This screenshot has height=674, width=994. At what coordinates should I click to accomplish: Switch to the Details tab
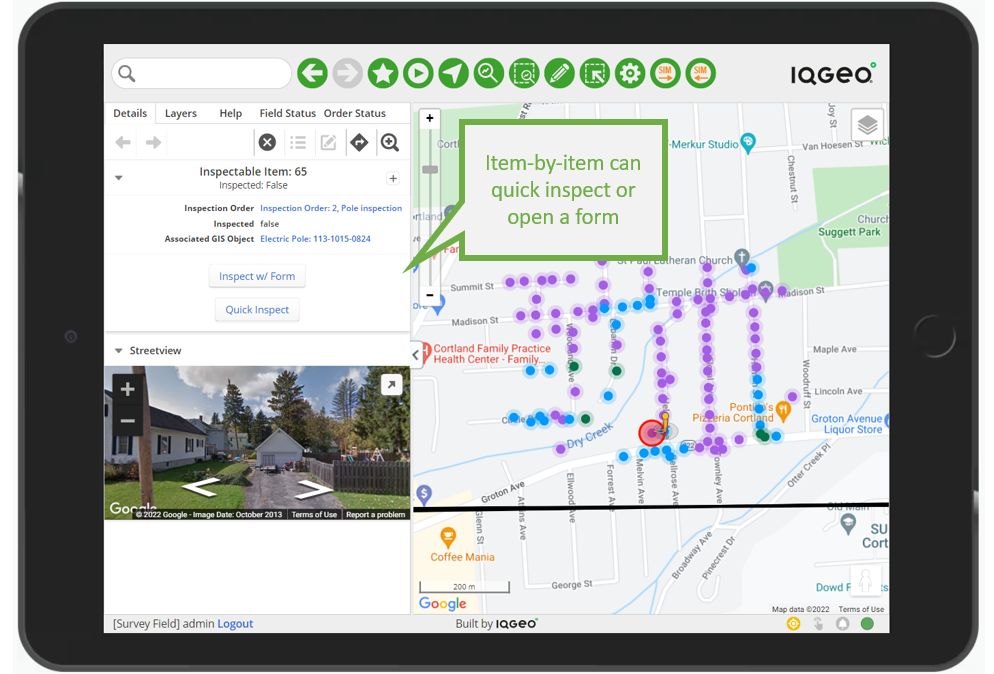[x=130, y=113]
